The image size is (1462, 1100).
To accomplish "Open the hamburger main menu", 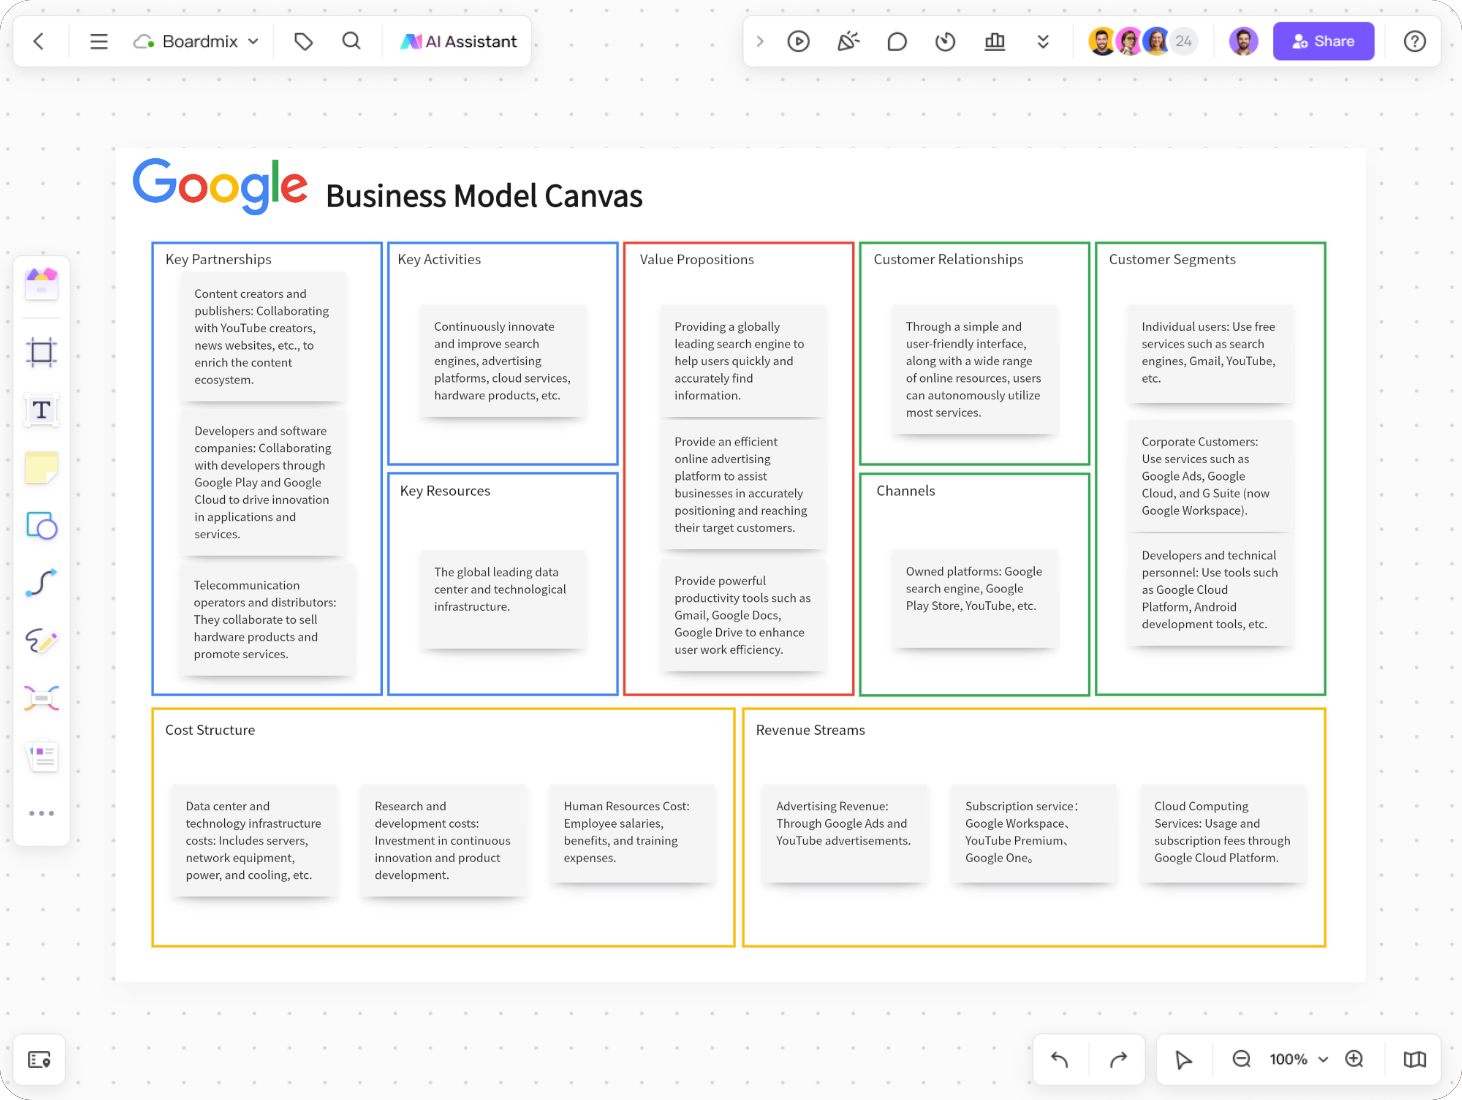I will pyautogui.click(x=98, y=41).
